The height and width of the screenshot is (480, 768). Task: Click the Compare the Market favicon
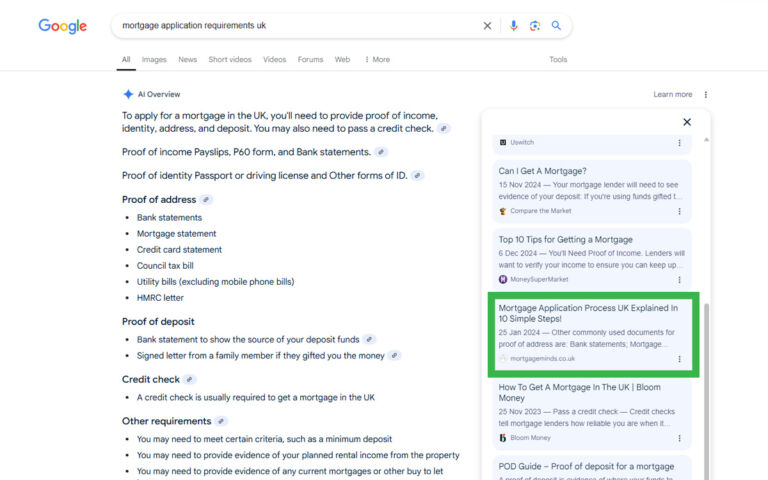pos(503,211)
